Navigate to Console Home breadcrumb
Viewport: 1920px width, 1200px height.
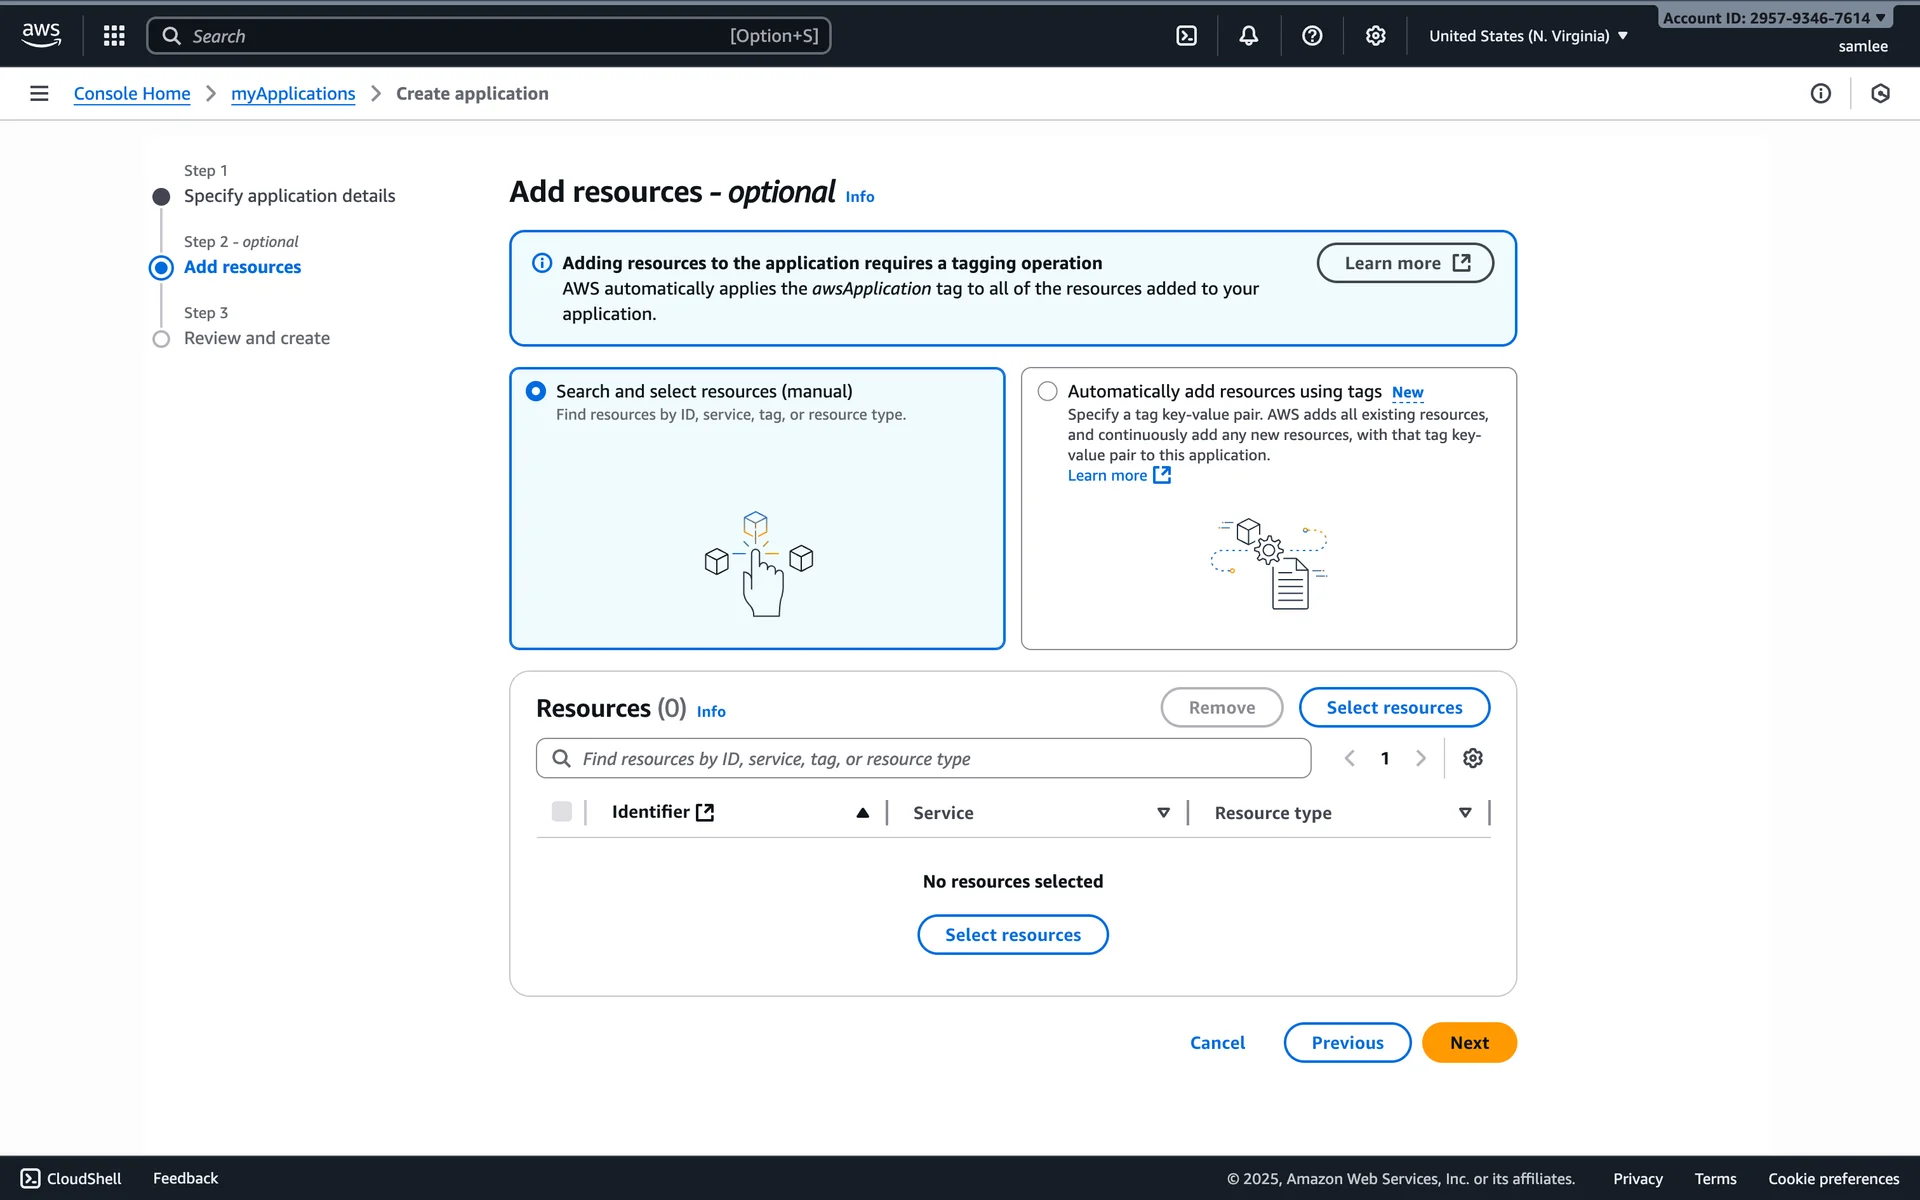(x=132, y=93)
